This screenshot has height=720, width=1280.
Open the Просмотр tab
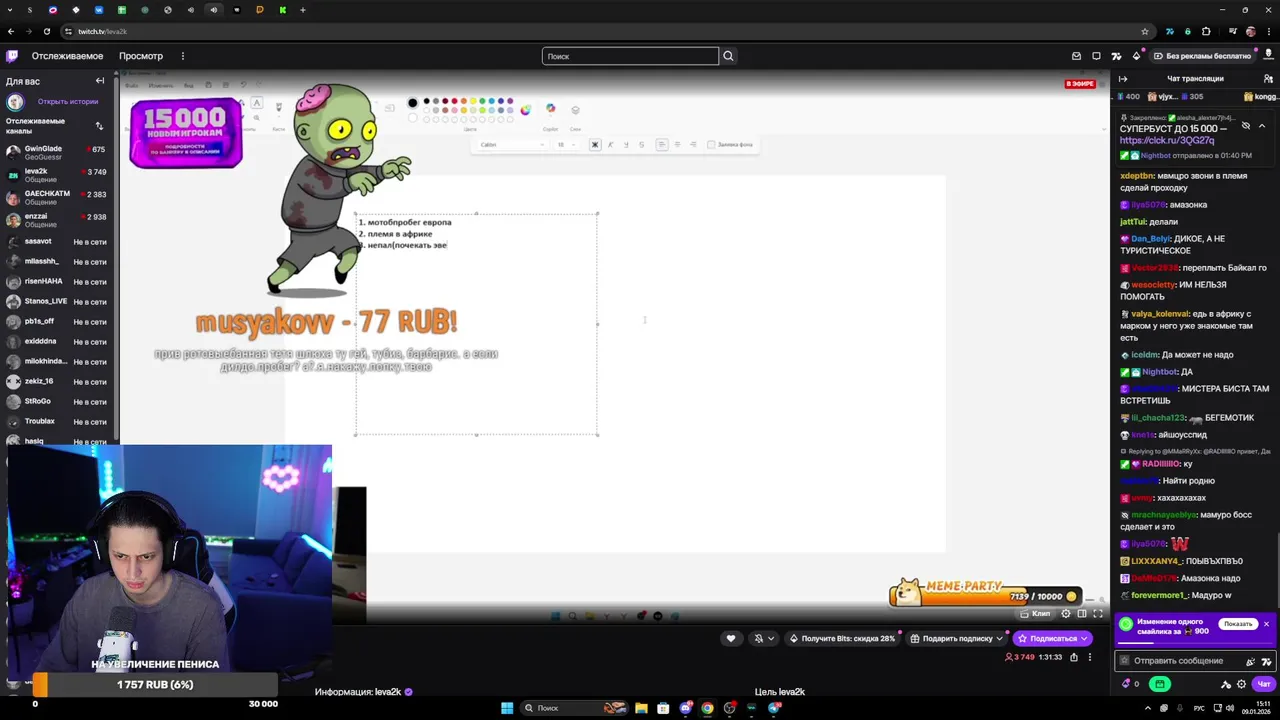(141, 56)
